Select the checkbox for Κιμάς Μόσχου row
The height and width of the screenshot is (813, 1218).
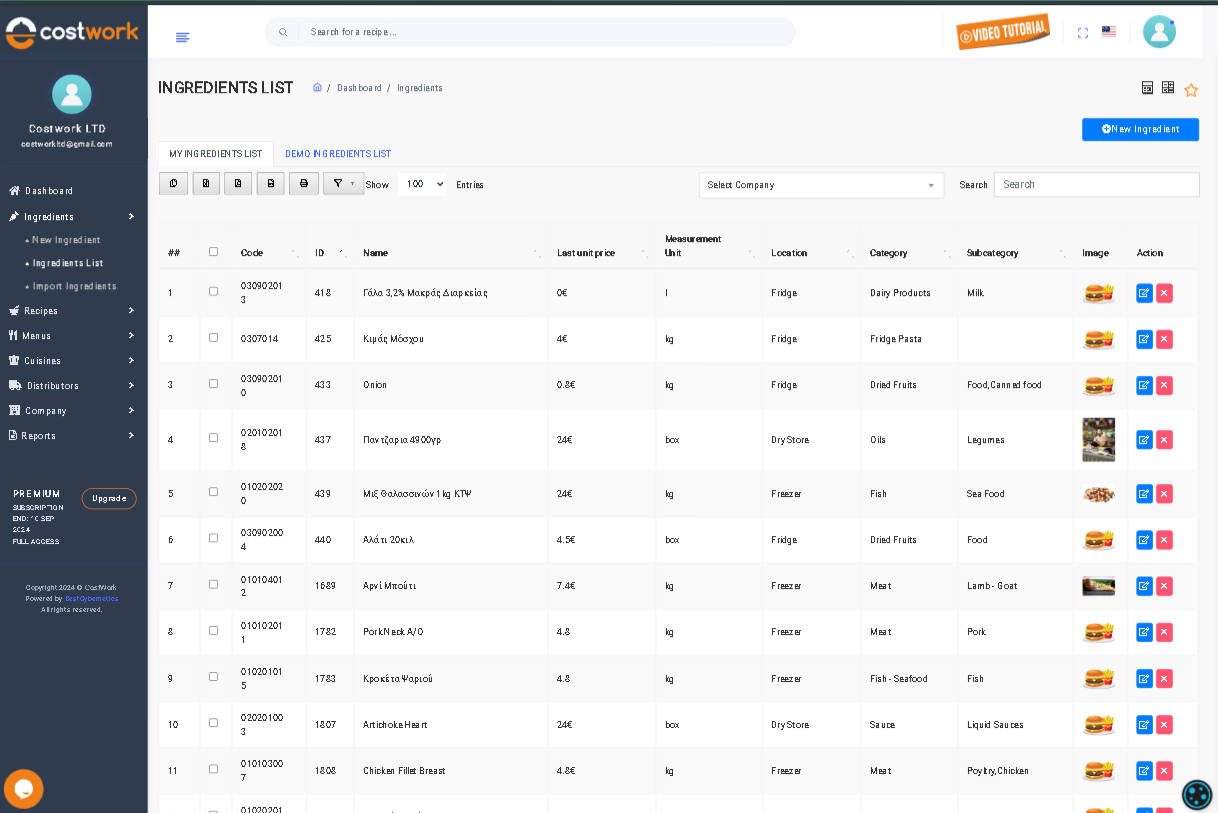(x=213, y=338)
